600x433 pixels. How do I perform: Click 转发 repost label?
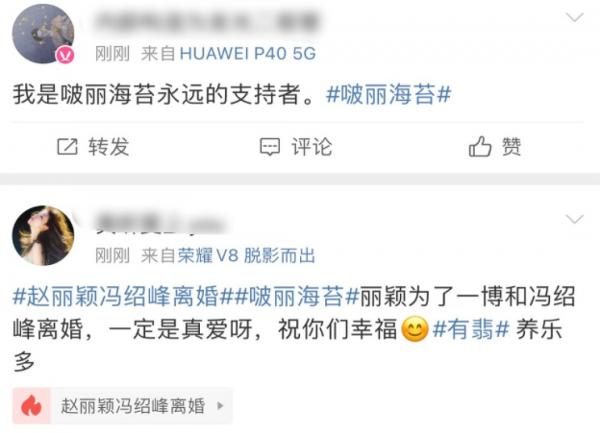tap(109, 147)
